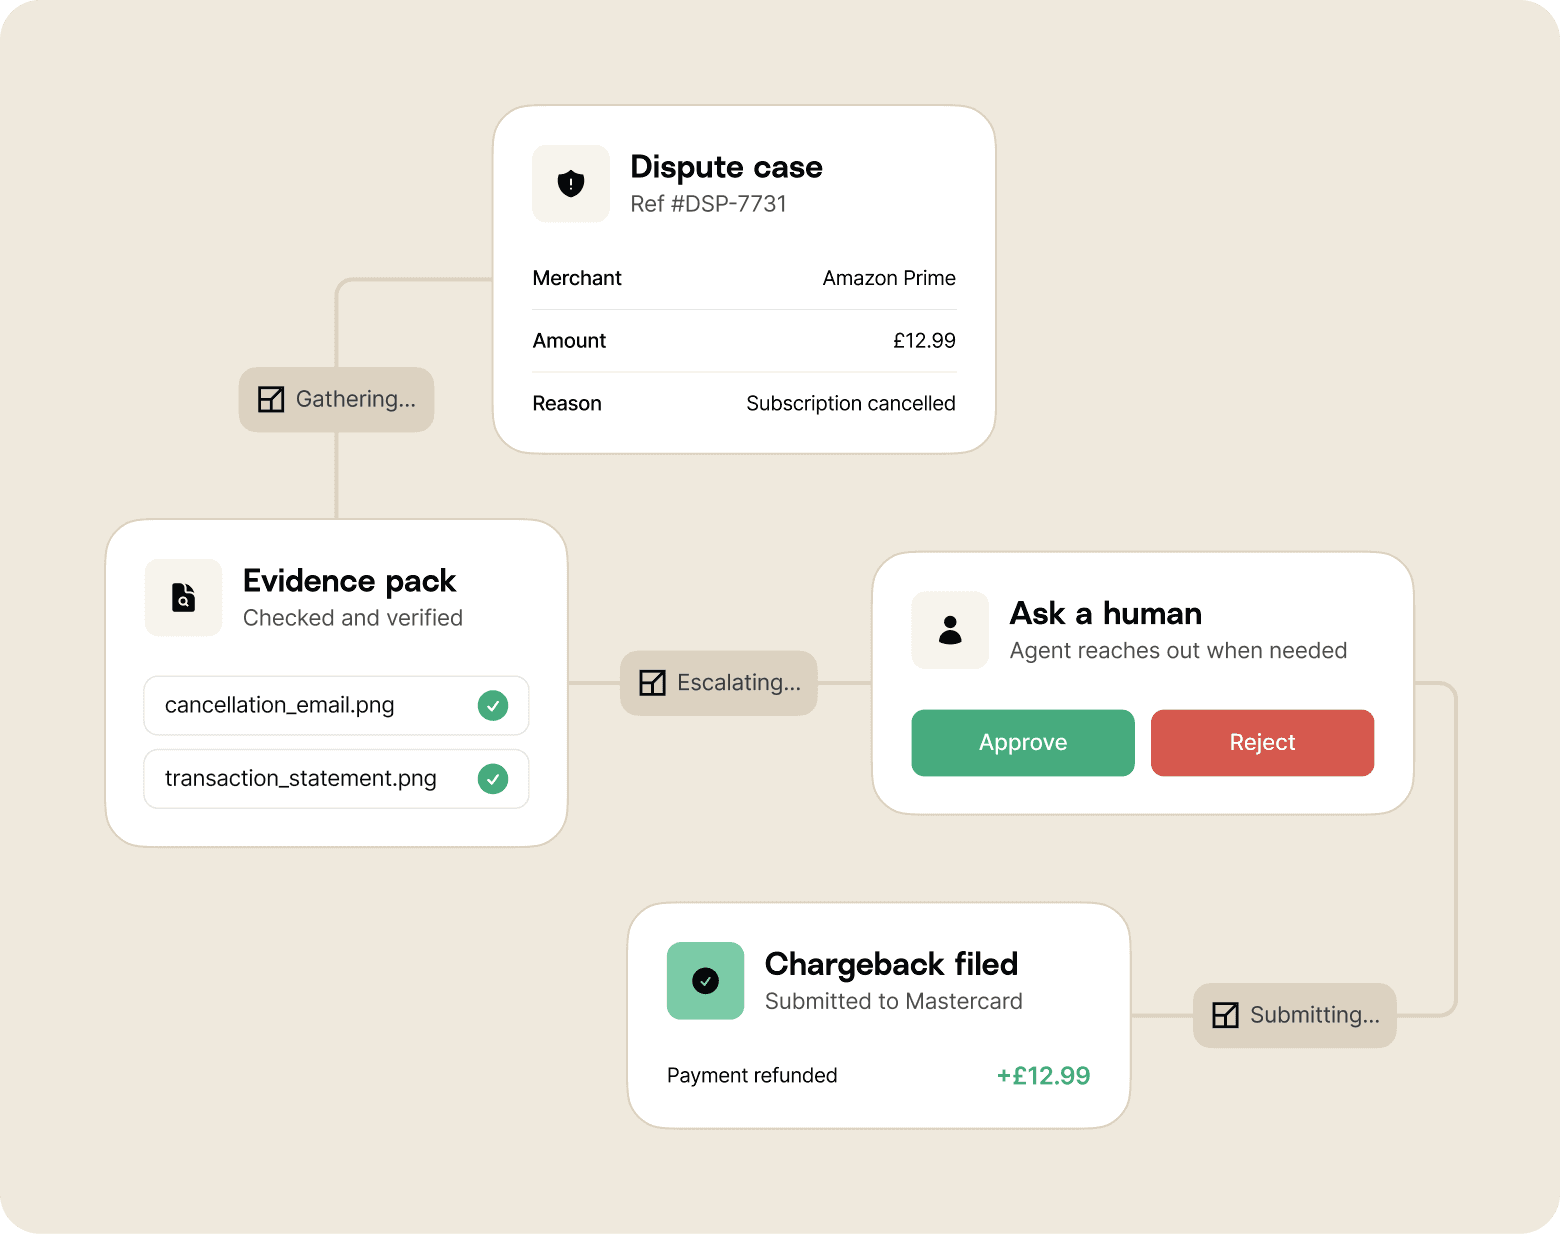Click the Ask a human heading
The width and height of the screenshot is (1560, 1234).
pos(1106,613)
